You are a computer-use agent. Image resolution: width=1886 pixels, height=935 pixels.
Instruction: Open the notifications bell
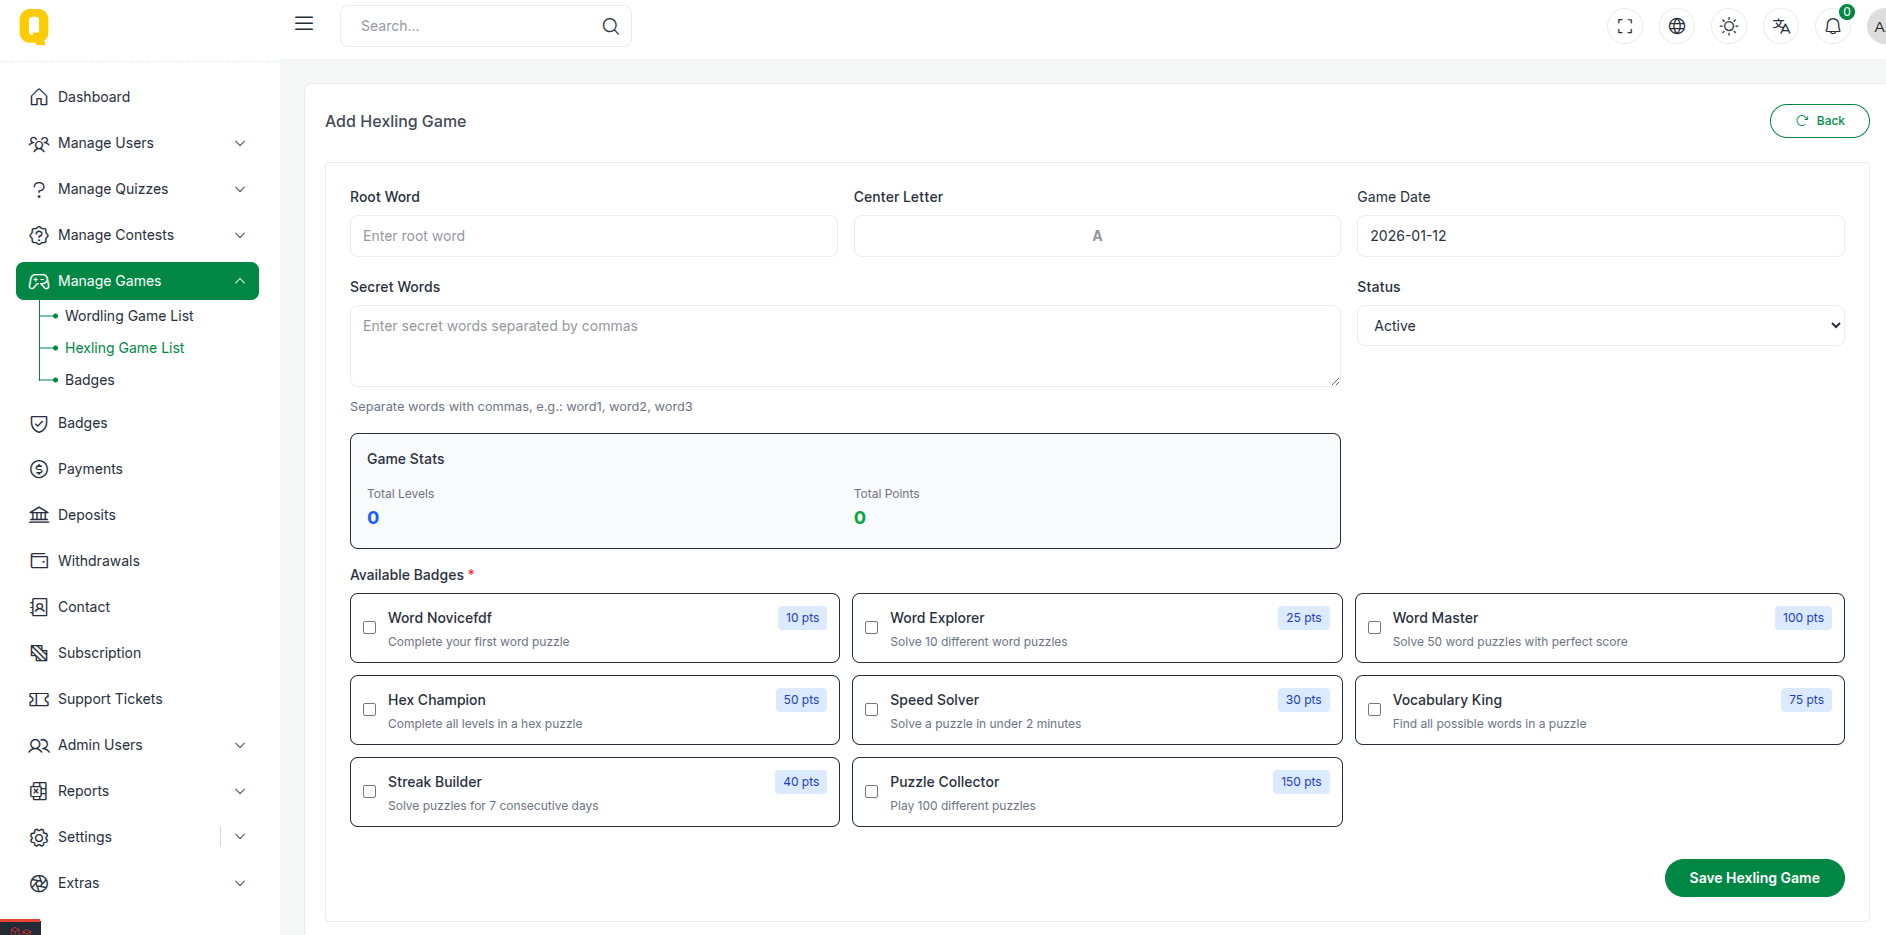pos(1832,27)
